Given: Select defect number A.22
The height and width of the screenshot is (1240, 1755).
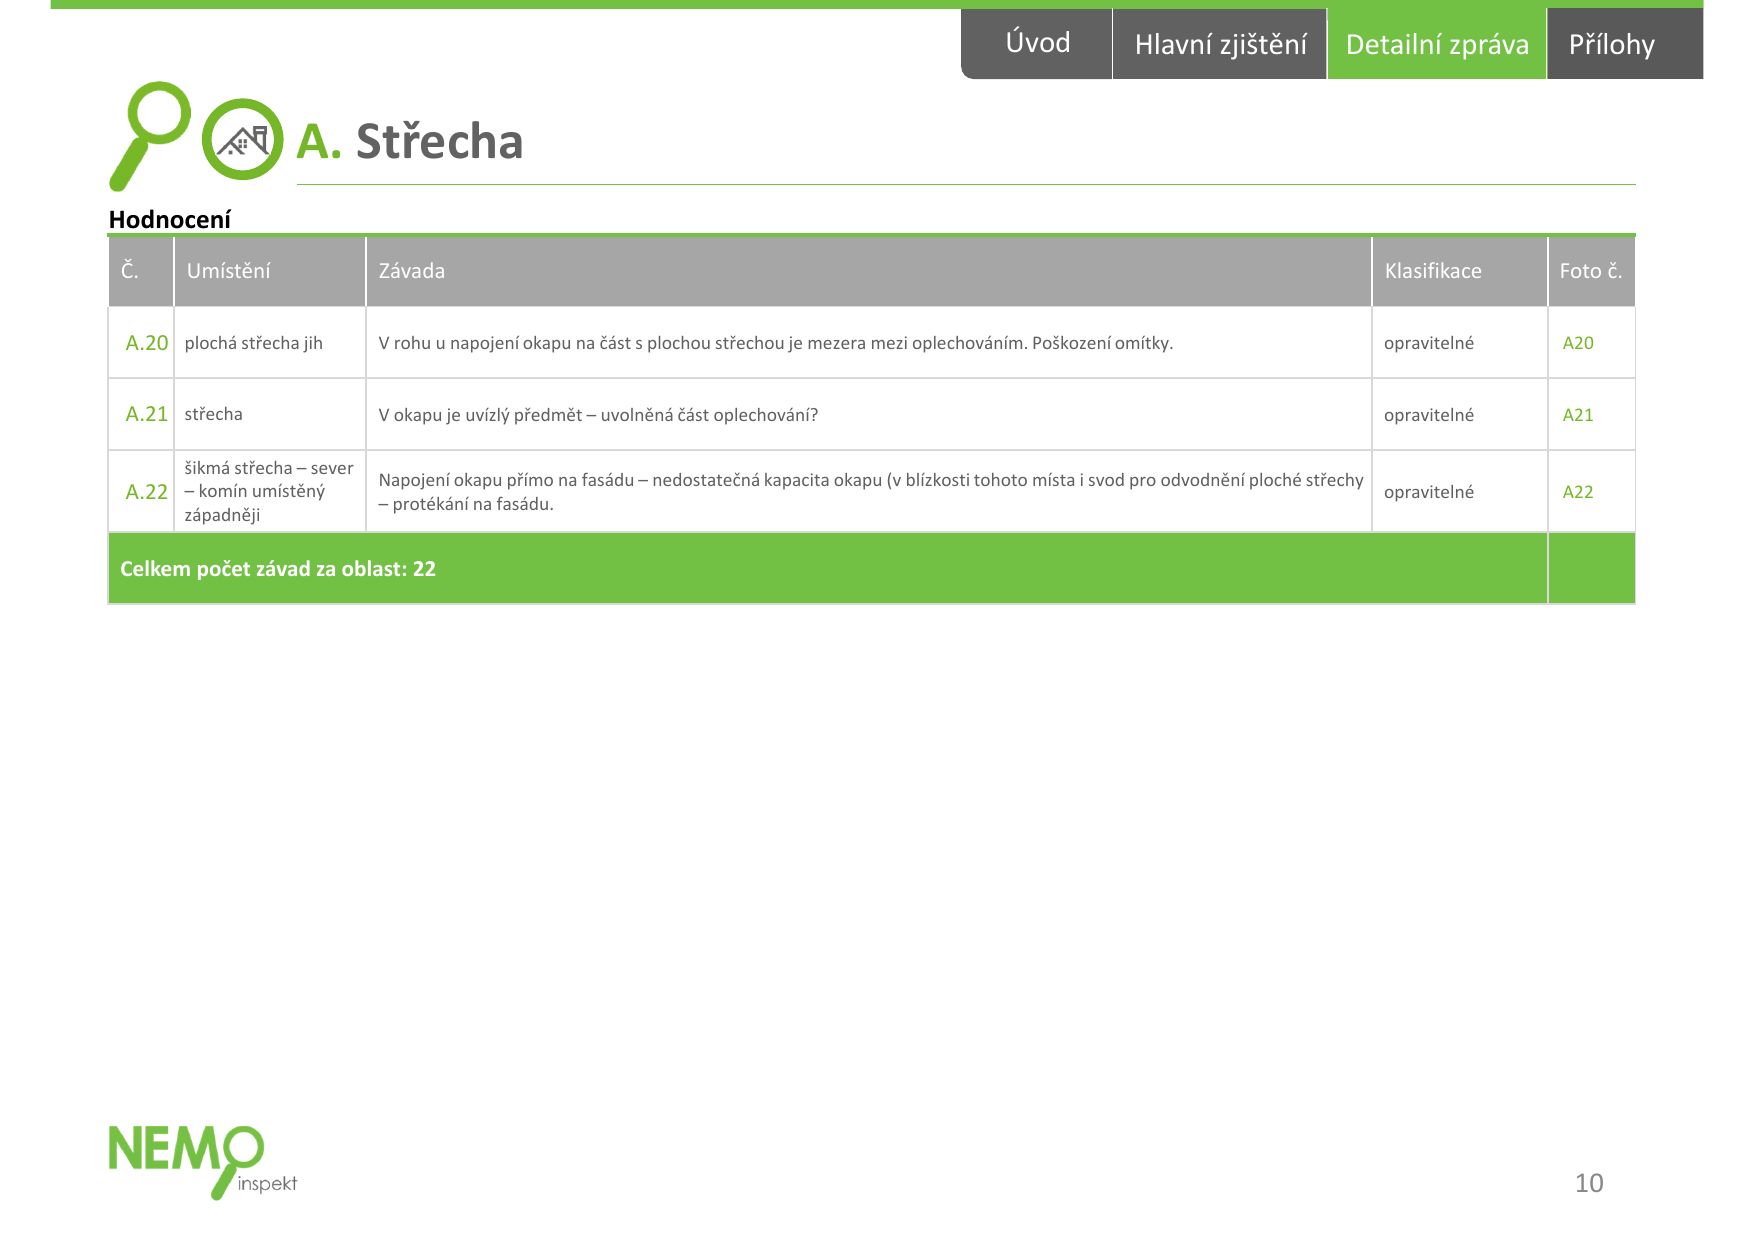Looking at the screenshot, I should click(x=146, y=492).
